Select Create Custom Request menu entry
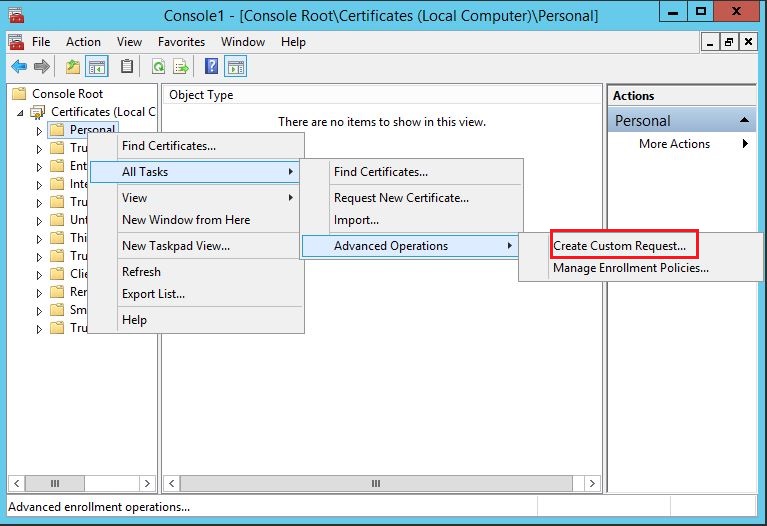Screen dimensions: 767x526 pos(620,246)
